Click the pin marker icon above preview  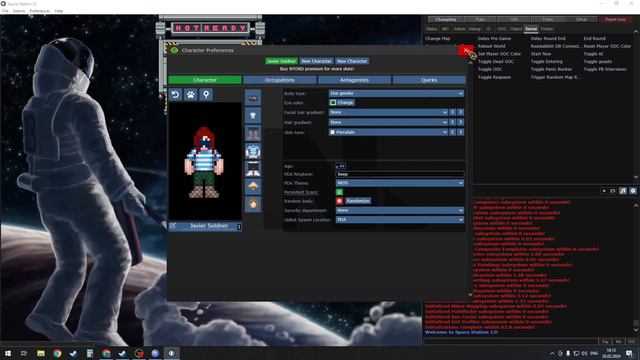[x=206, y=95]
